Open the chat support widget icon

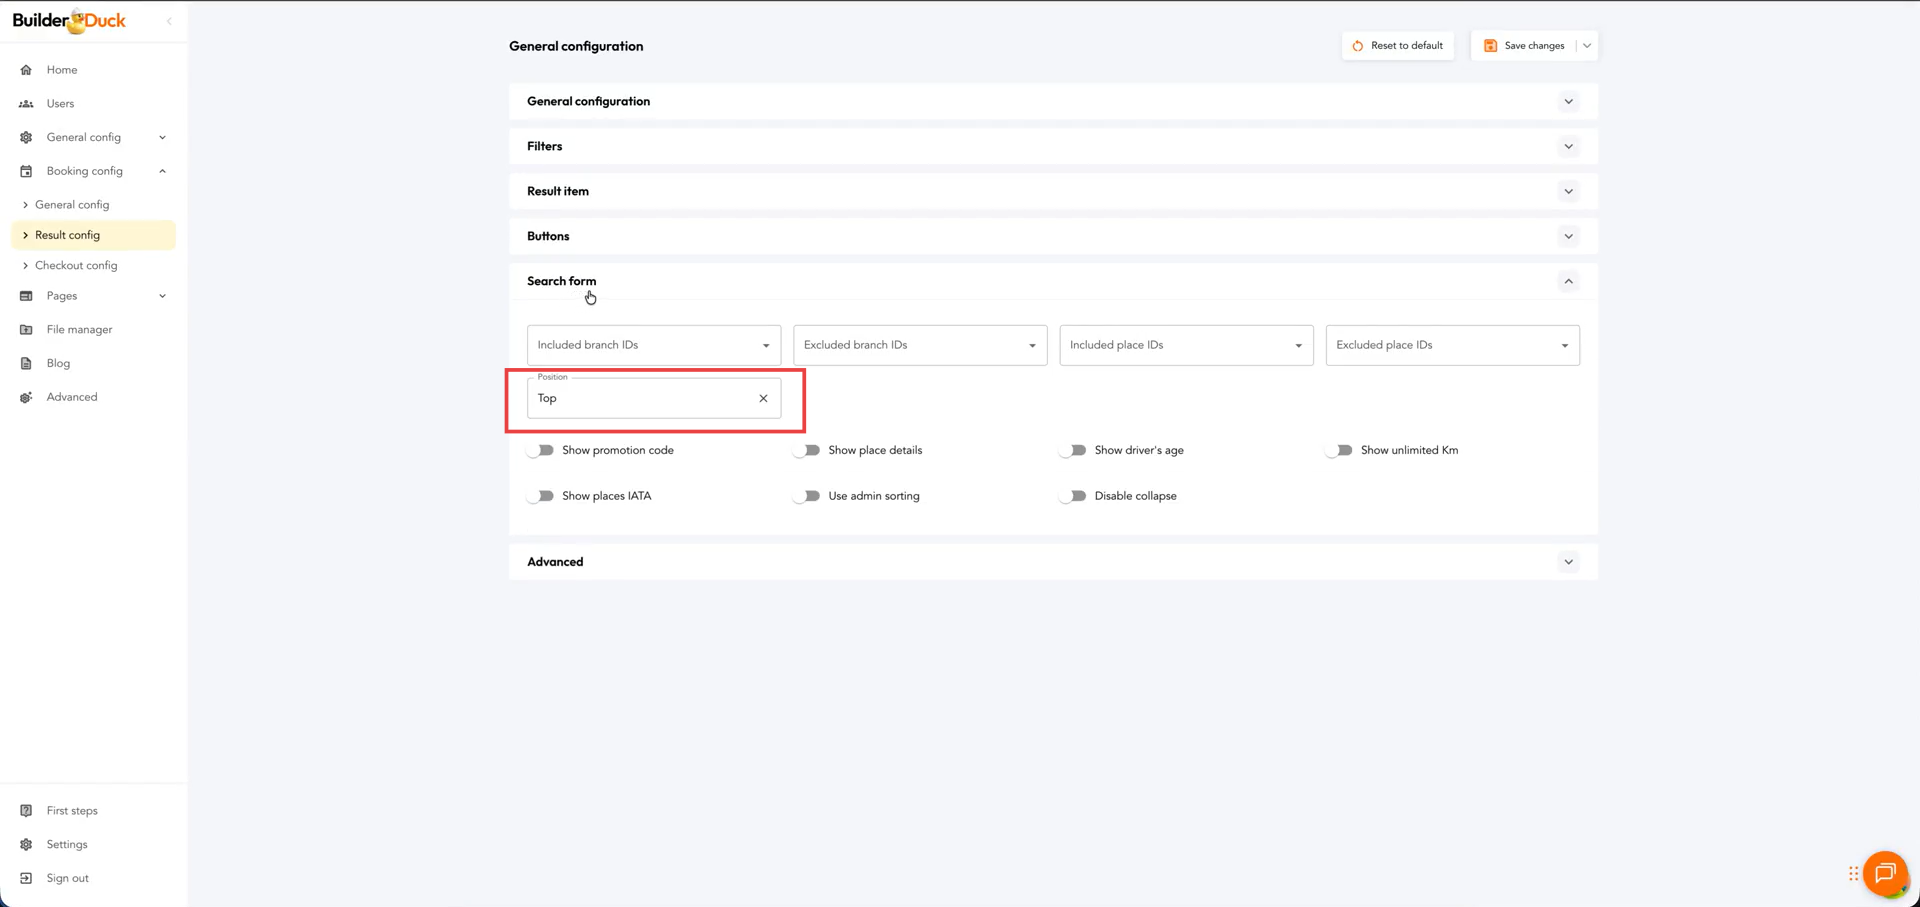coord(1885,874)
